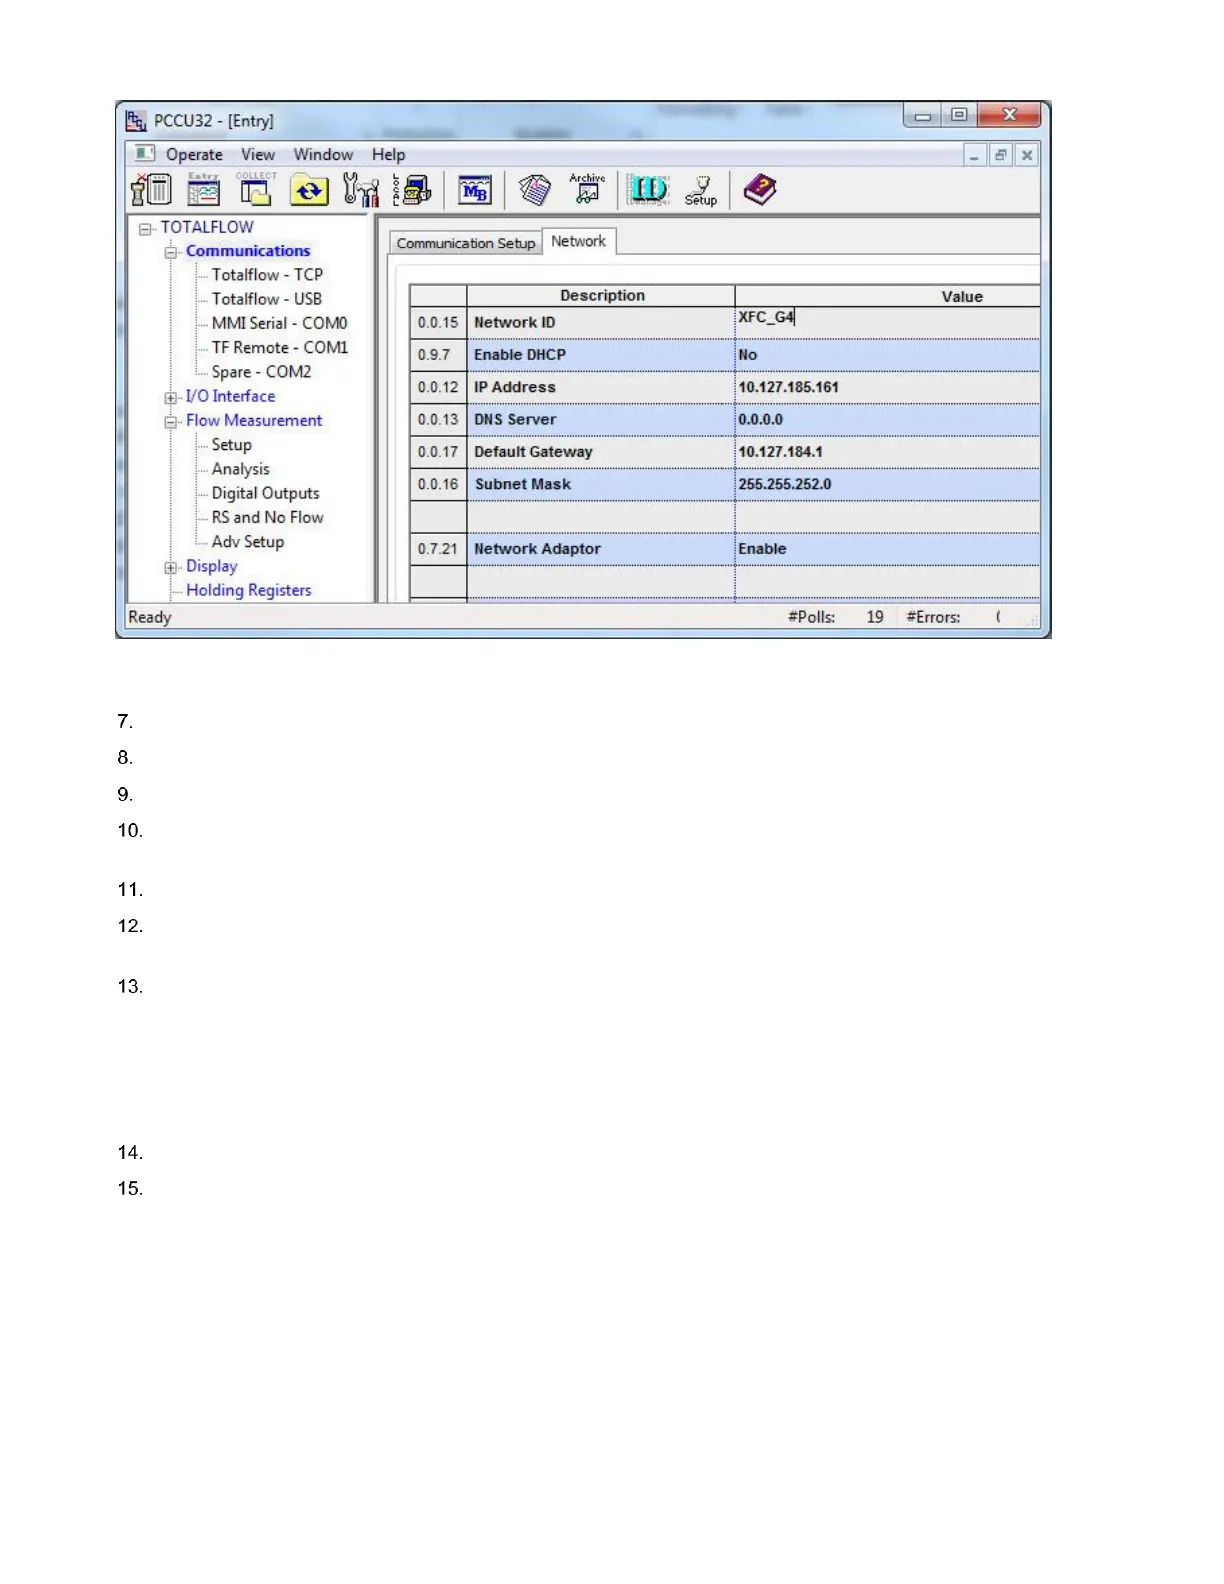Select MMI Serial - COM0 tree item
The width and height of the screenshot is (1224, 1584).
pos(279,323)
